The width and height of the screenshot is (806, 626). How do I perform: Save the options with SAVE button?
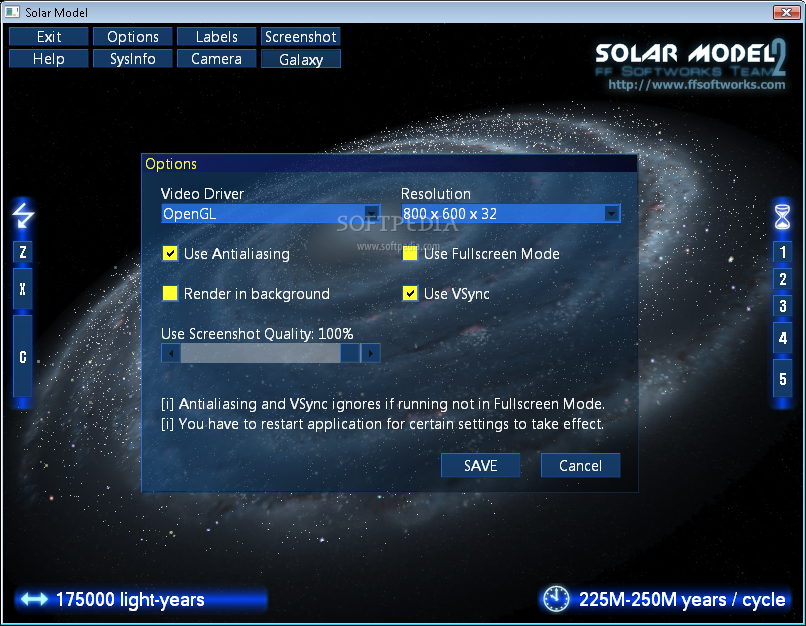(x=480, y=465)
